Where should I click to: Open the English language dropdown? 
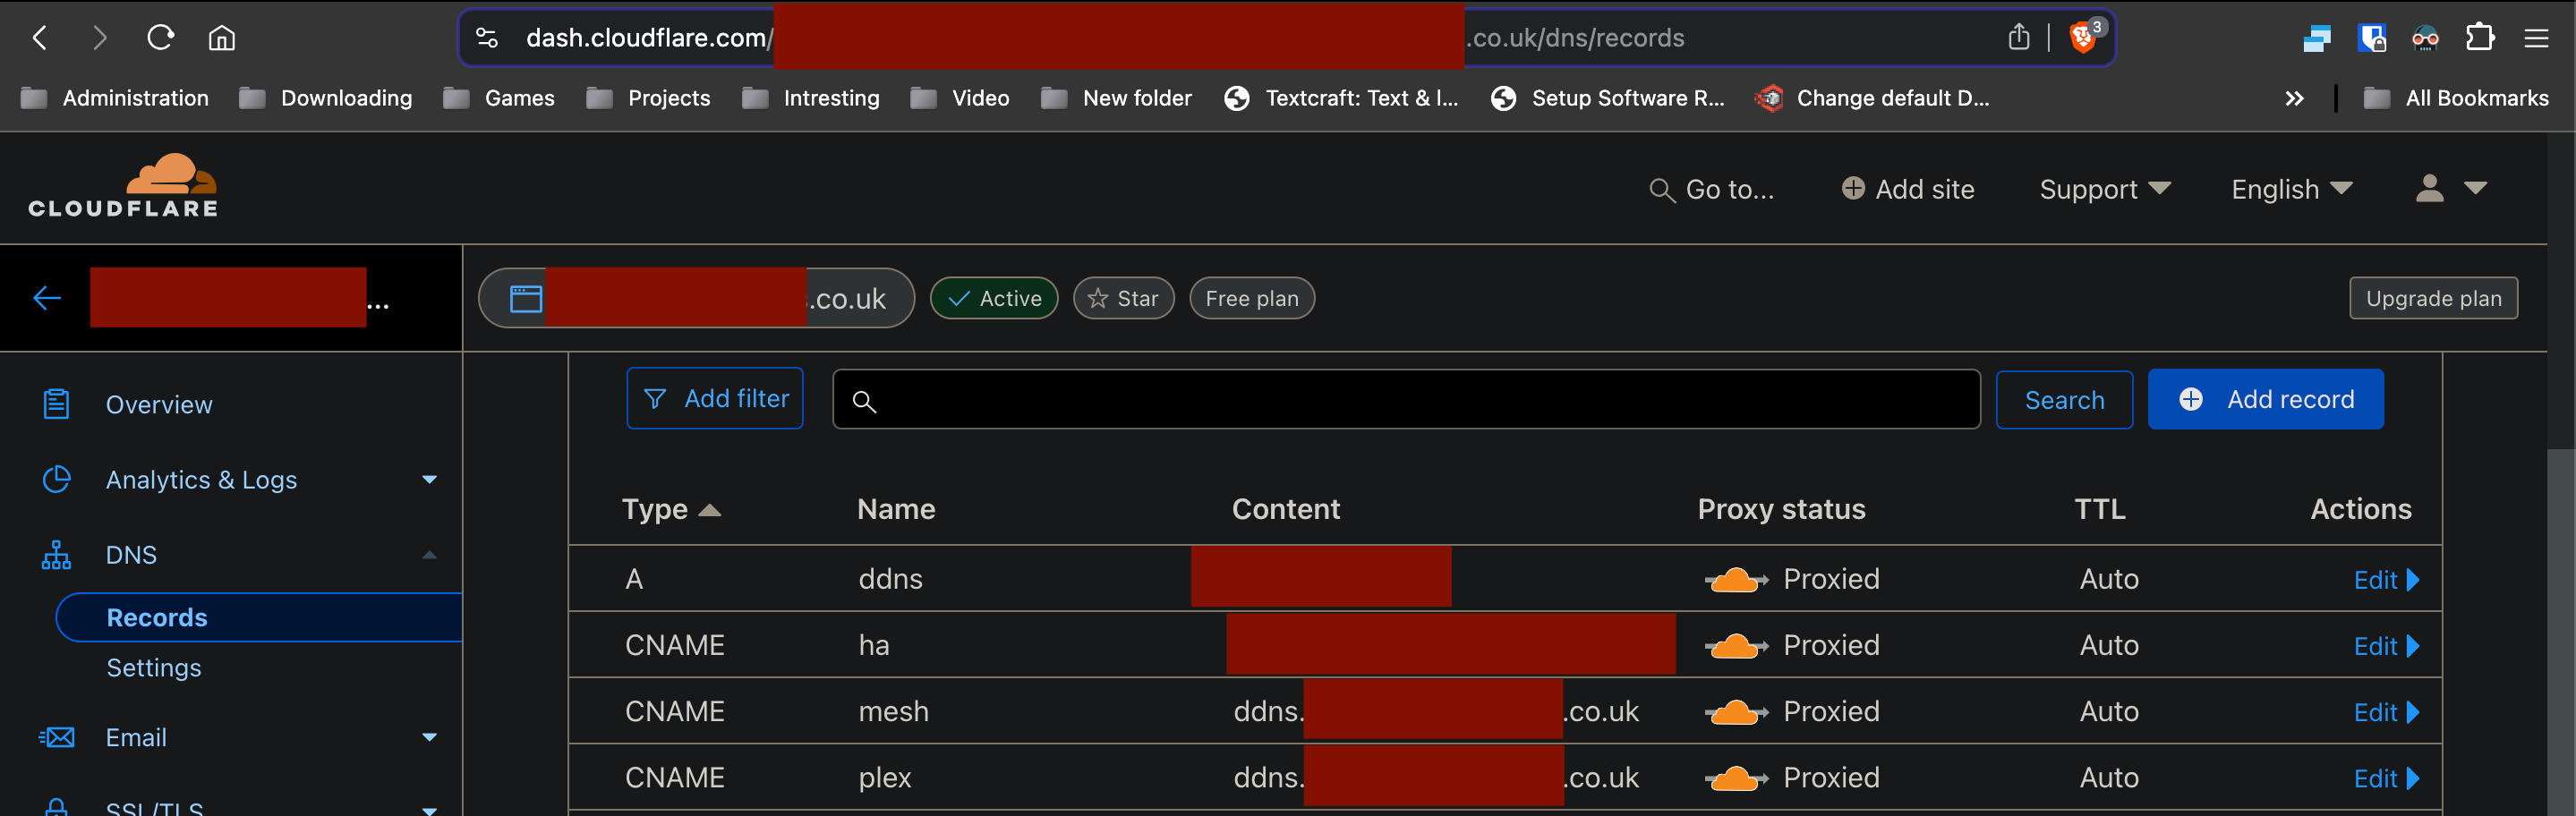[2292, 189]
